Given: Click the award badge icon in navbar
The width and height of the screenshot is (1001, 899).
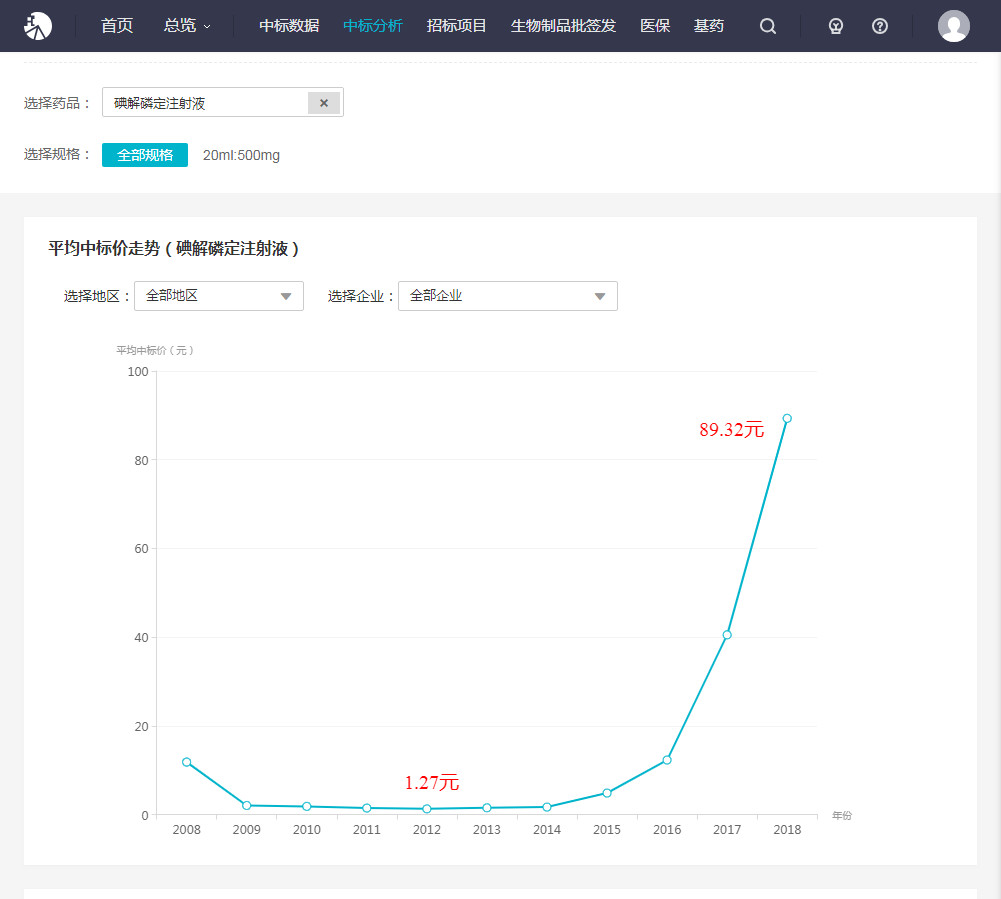Looking at the screenshot, I should pos(836,26).
